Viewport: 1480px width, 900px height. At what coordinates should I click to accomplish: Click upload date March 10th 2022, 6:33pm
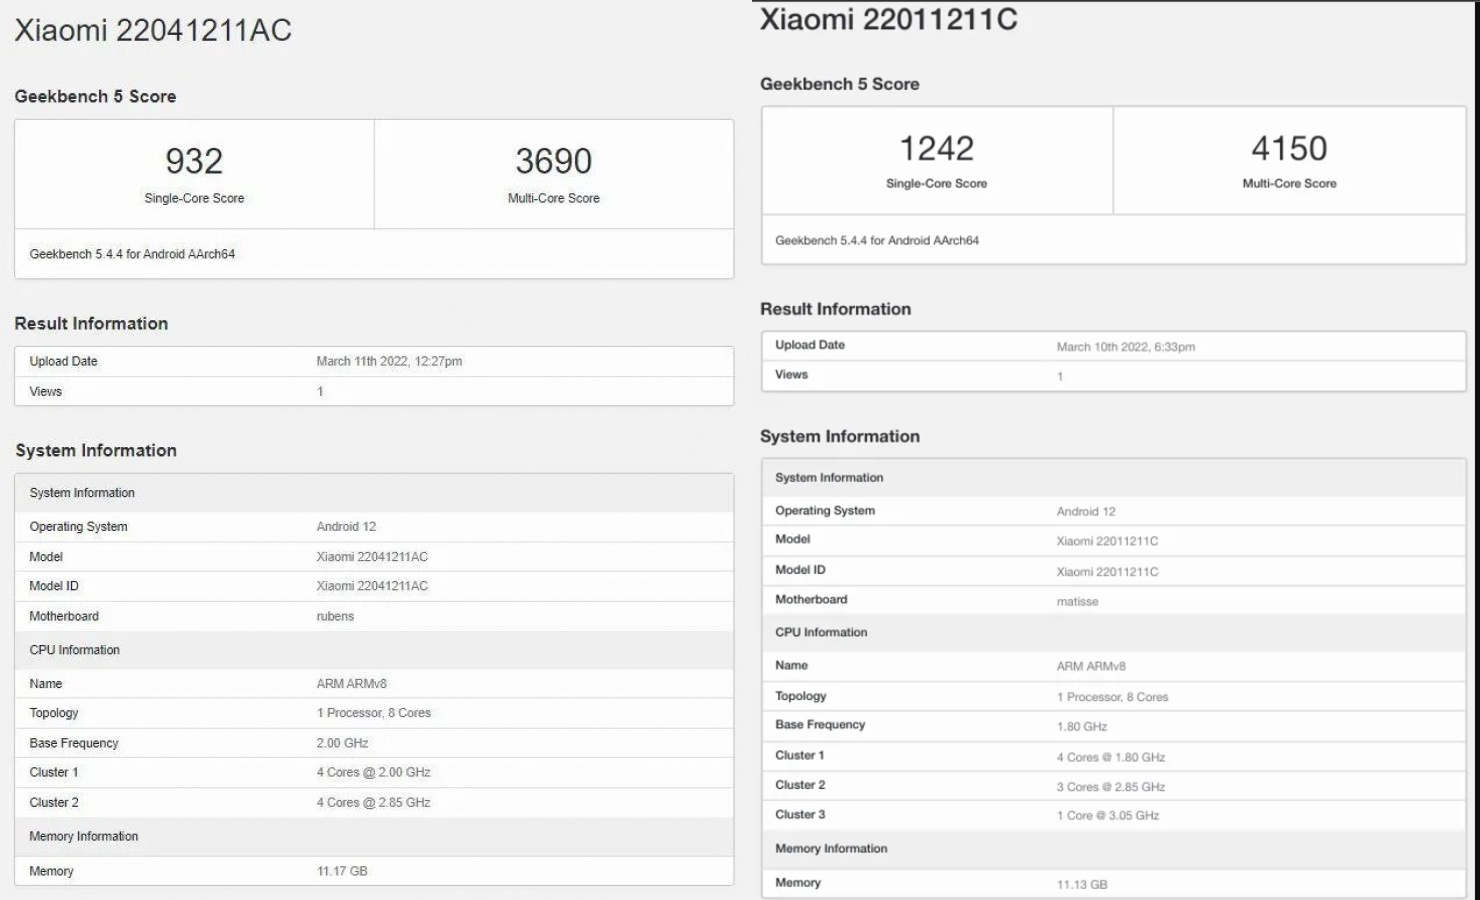pos(1126,347)
